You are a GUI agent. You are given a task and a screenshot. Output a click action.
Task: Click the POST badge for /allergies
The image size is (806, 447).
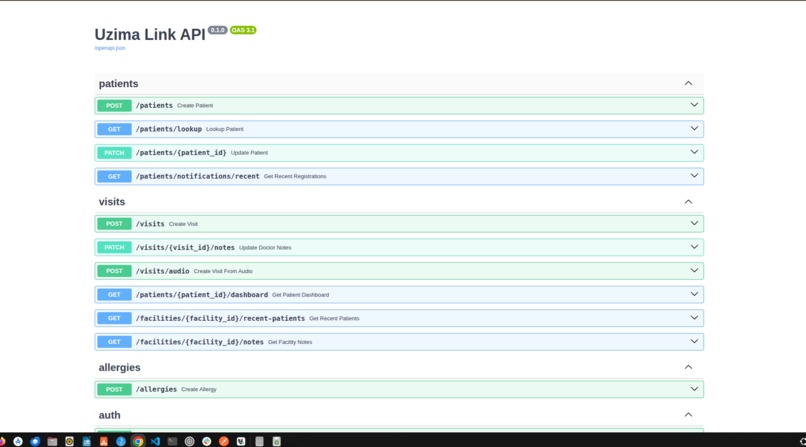tap(114, 389)
